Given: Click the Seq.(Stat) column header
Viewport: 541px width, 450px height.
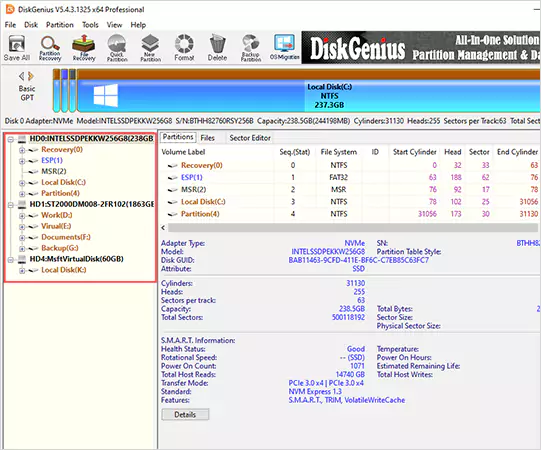Looking at the screenshot, I should pos(295,152).
